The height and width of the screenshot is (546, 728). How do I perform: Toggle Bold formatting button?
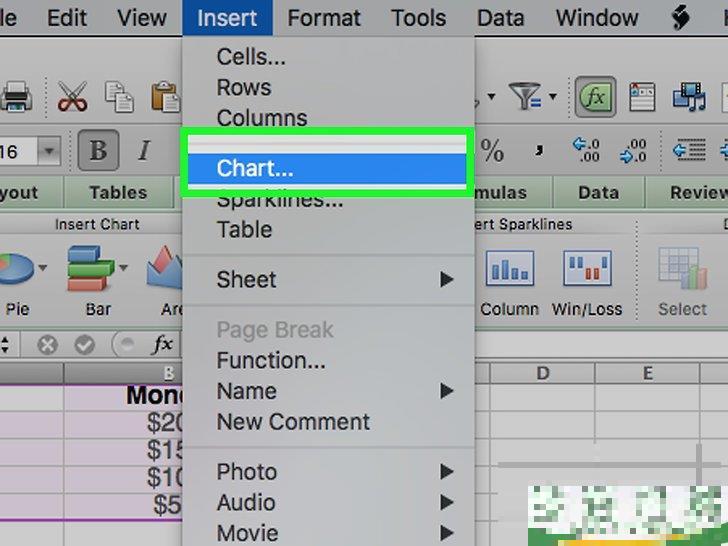point(98,151)
